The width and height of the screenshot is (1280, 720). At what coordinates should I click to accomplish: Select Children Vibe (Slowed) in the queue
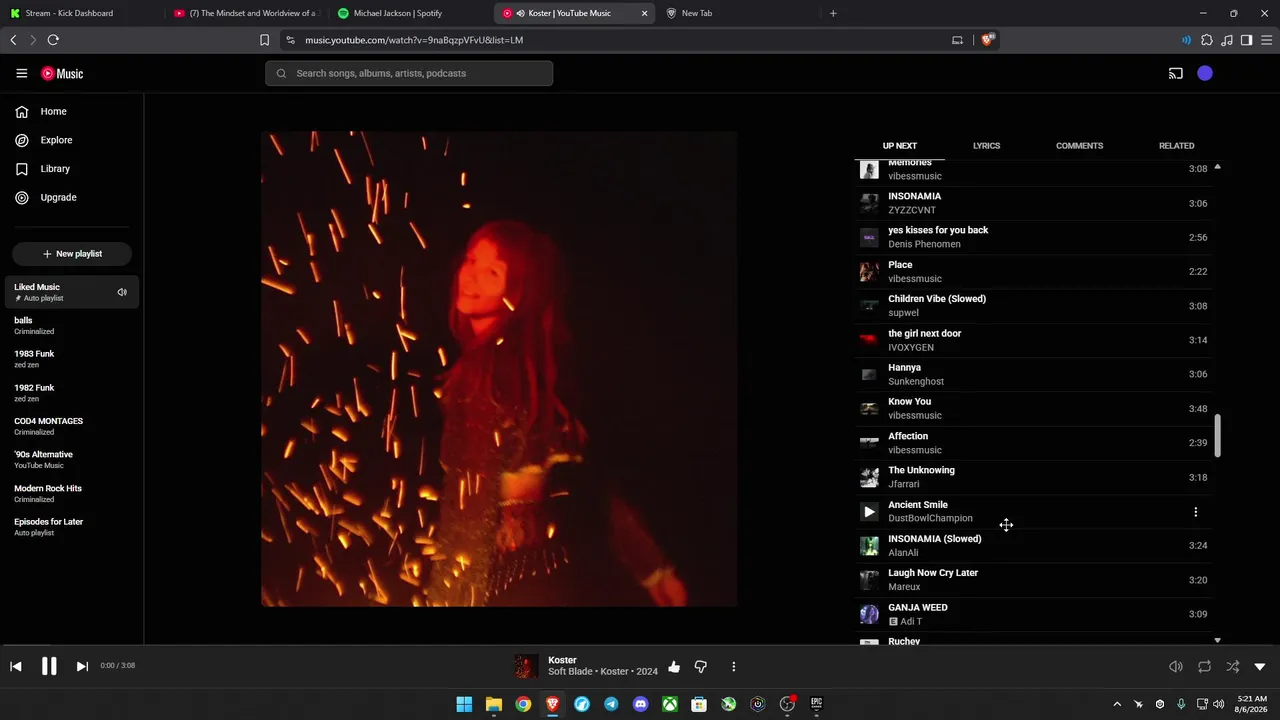click(x=1033, y=306)
